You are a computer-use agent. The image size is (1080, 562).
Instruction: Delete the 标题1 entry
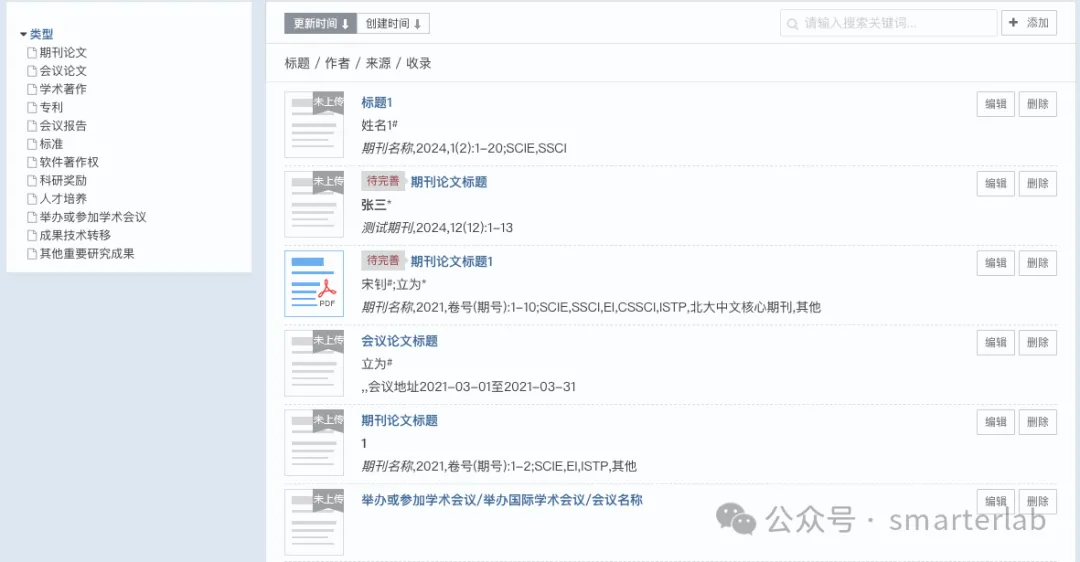(1038, 104)
